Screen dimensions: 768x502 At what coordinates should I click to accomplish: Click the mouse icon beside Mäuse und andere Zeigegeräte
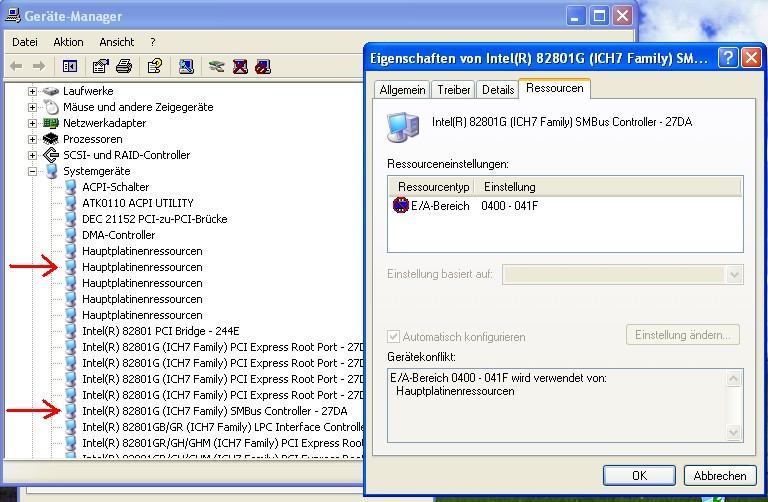[51, 107]
